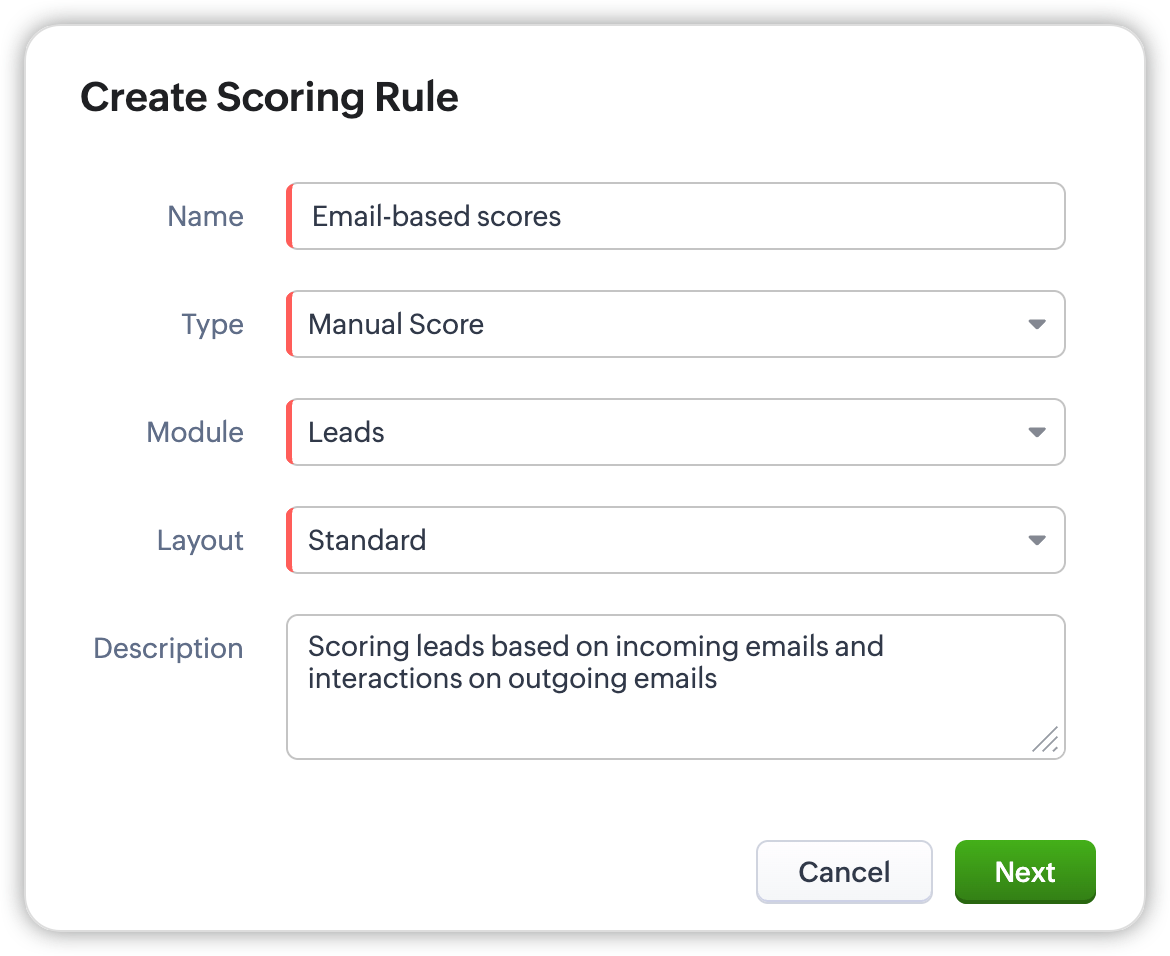Click the Type dropdown arrow icon
The image size is (1170, 956).
(1037, 324)
